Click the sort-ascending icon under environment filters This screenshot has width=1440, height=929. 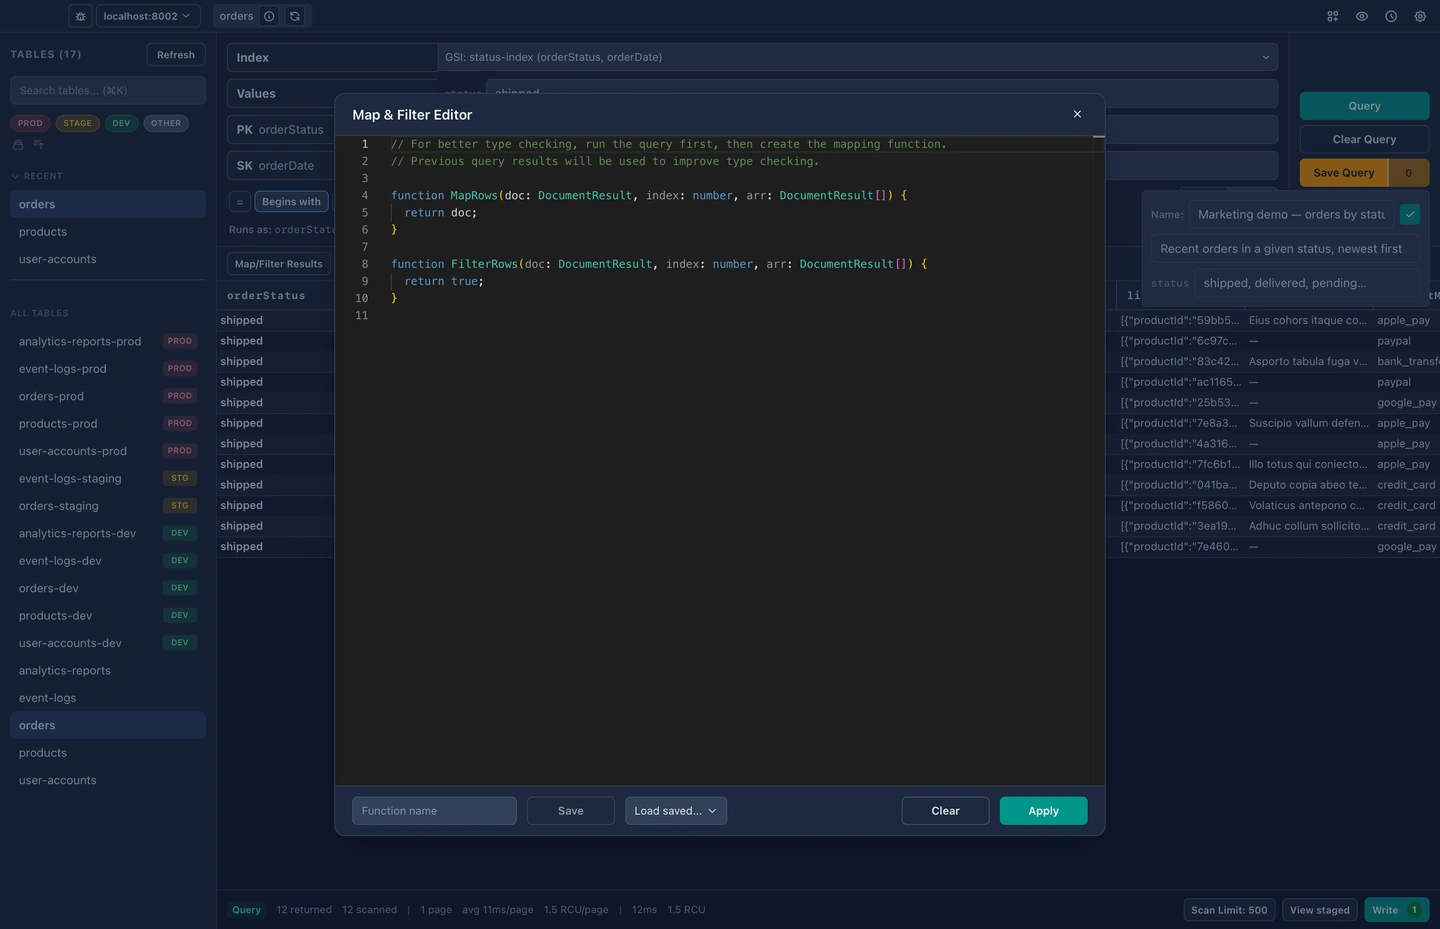(39, 145)
